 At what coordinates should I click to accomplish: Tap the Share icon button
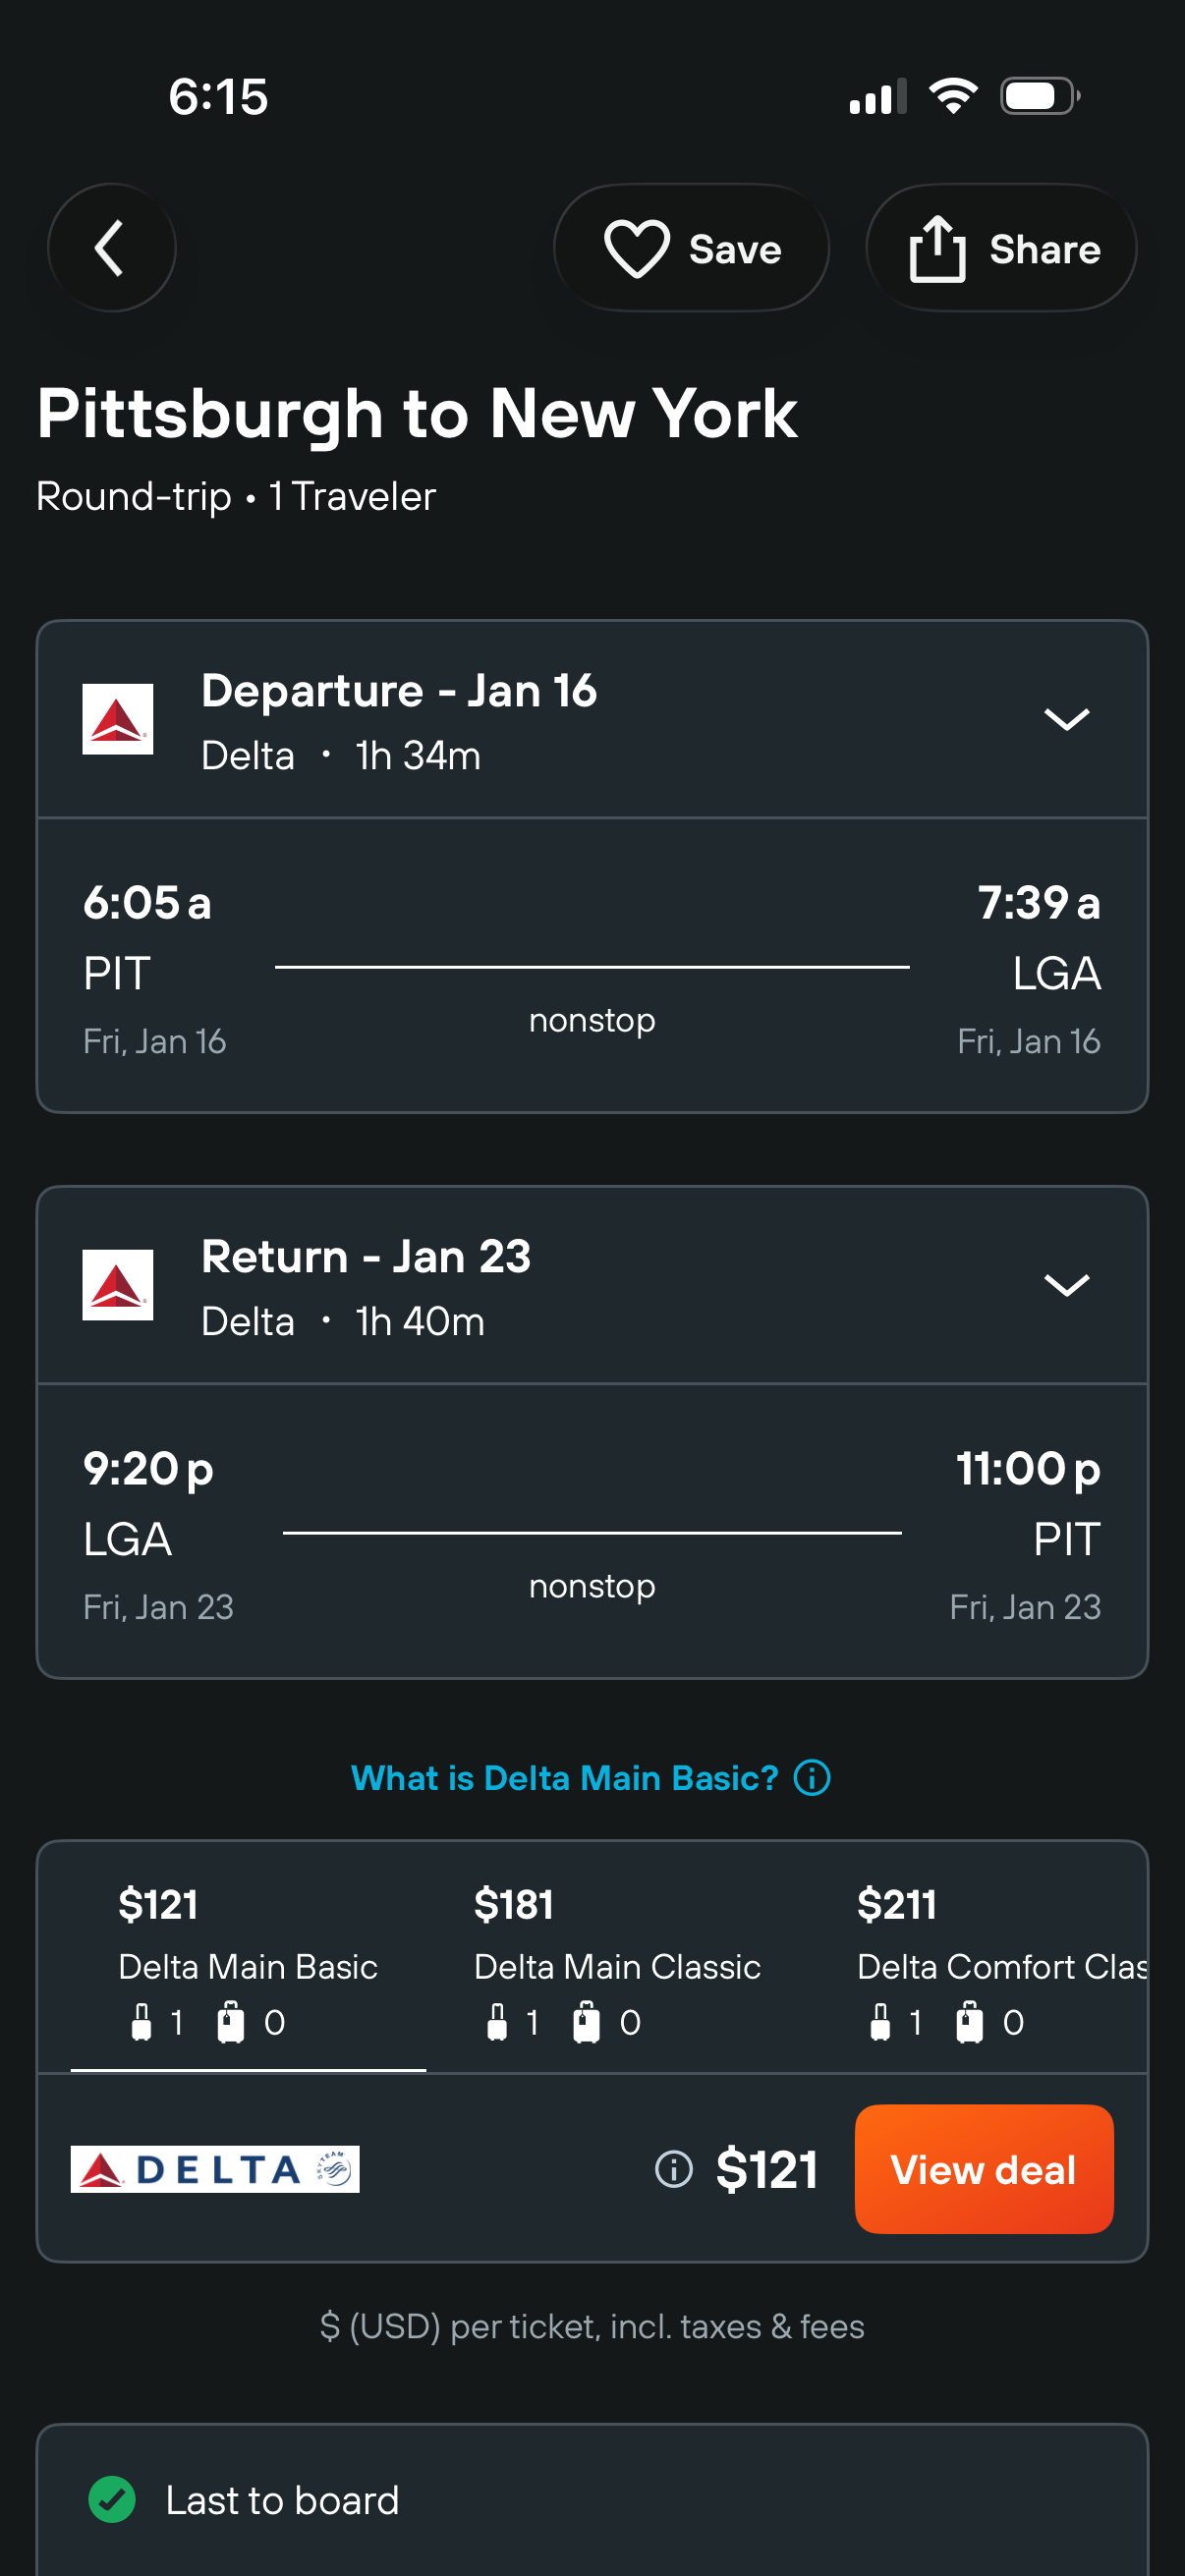point(1001,248)
